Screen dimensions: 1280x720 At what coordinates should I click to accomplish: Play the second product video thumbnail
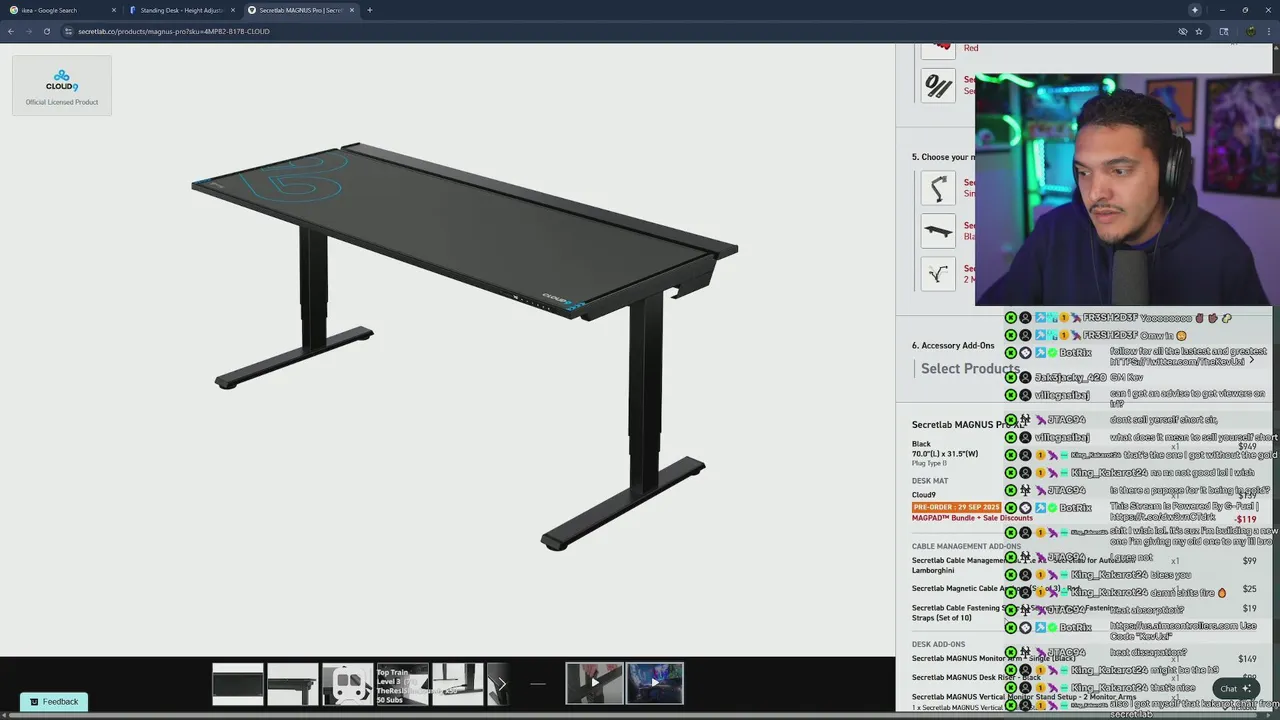(x=655, y=684)
